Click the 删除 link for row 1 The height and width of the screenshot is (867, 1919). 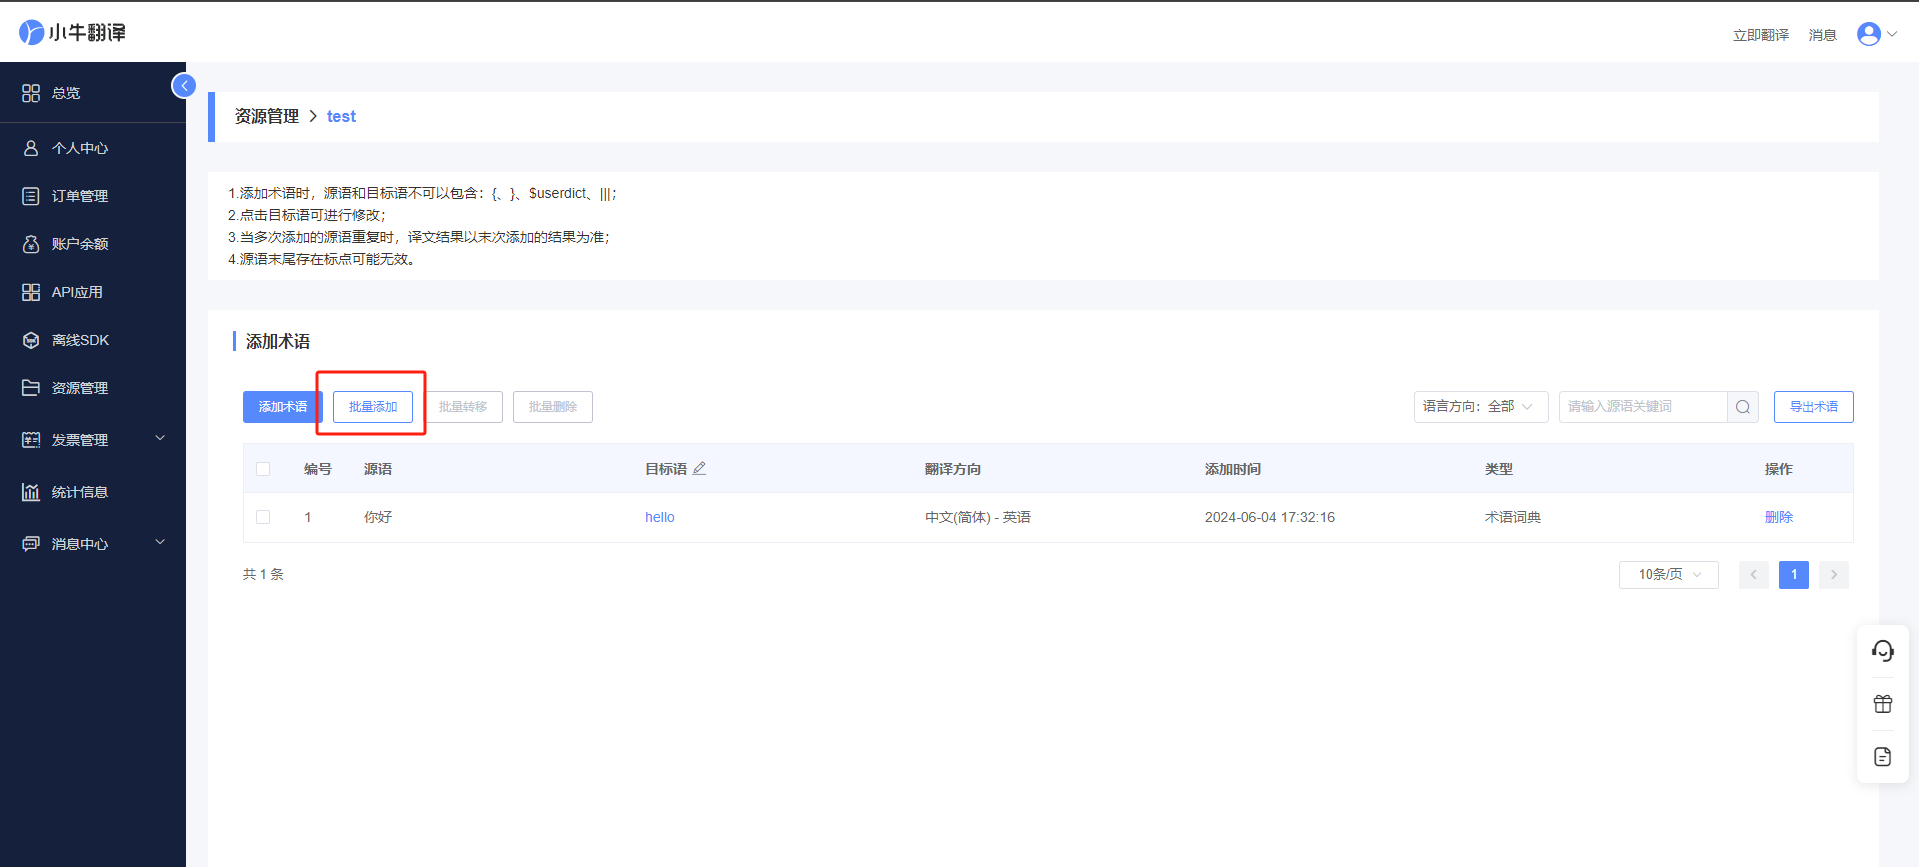[x=1778, y=517]
